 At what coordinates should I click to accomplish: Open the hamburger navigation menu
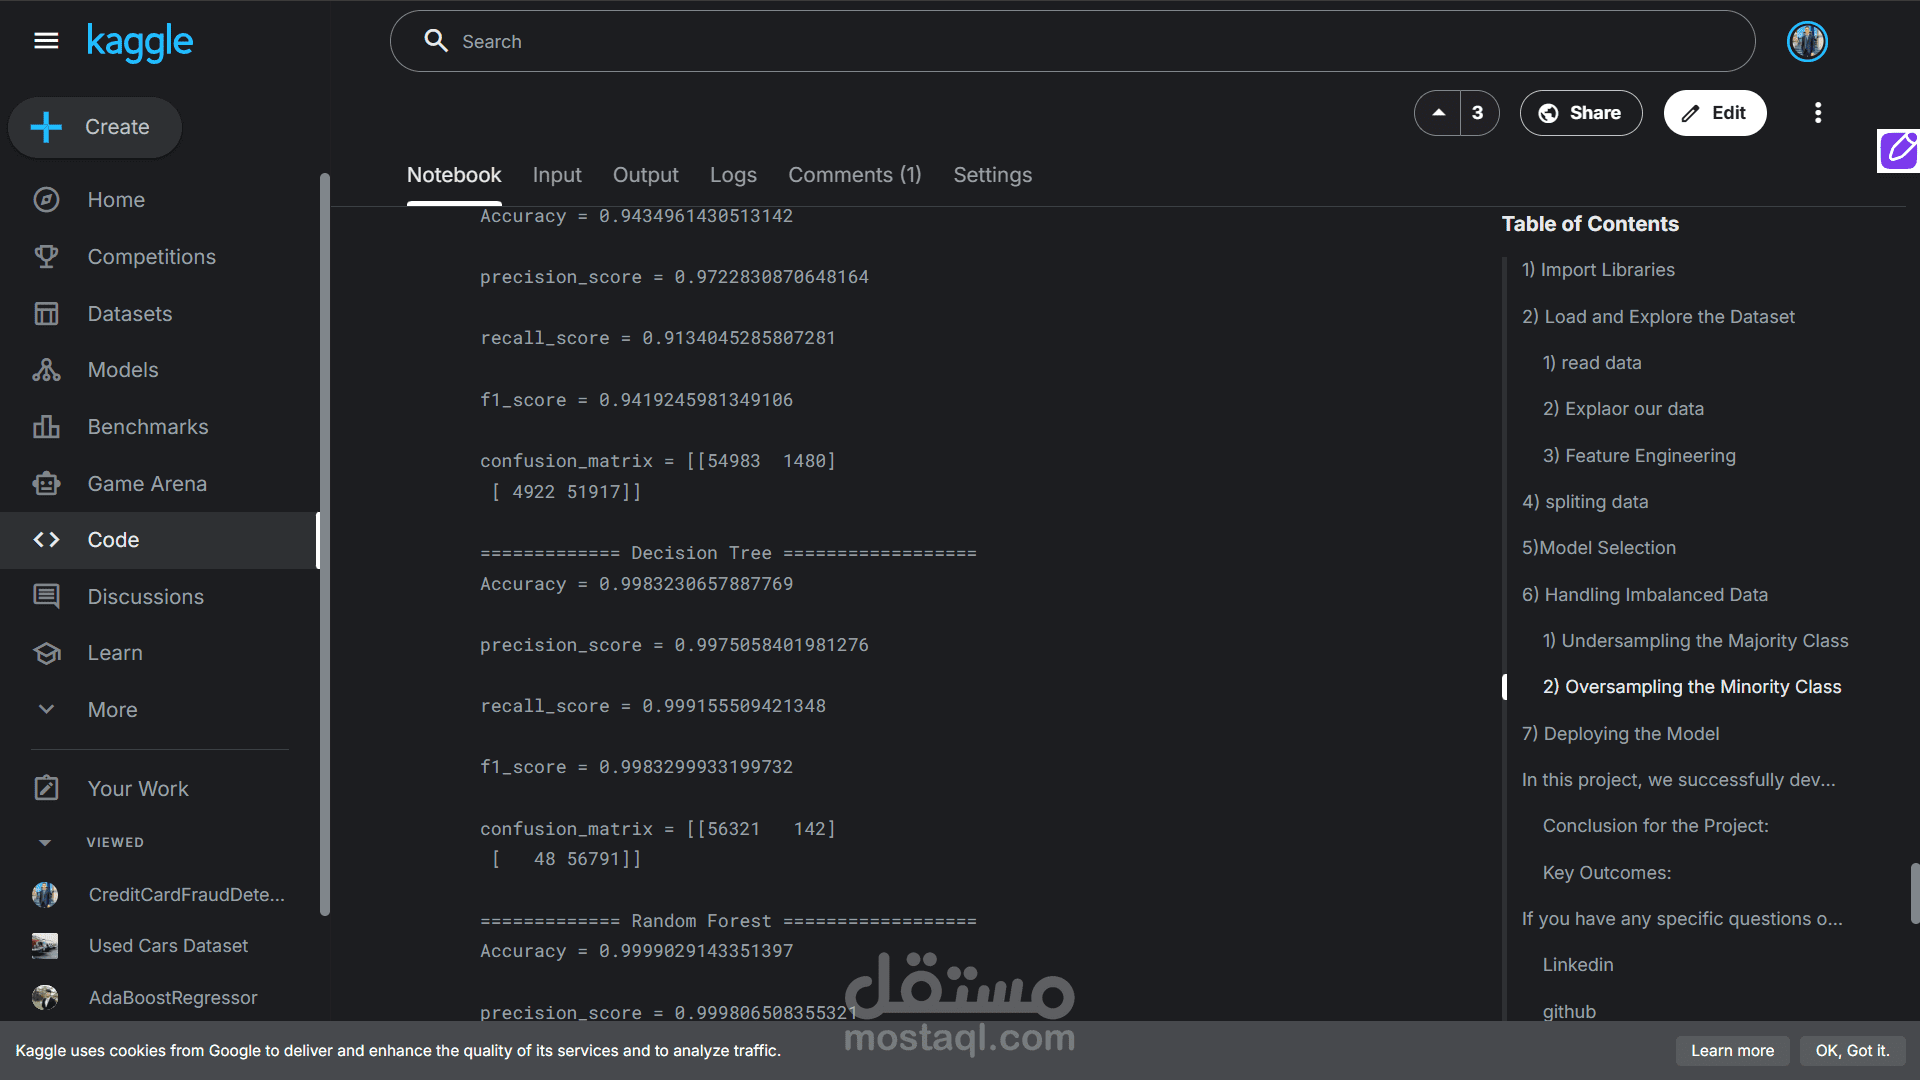(x=46, y=41)
